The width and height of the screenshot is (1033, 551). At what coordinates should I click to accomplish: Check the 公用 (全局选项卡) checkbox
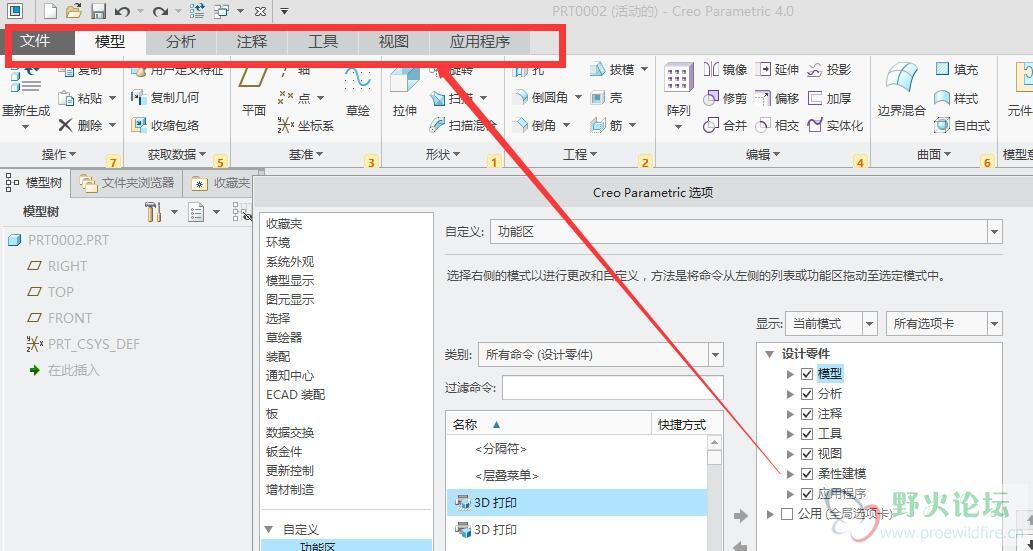coord(787,513)
